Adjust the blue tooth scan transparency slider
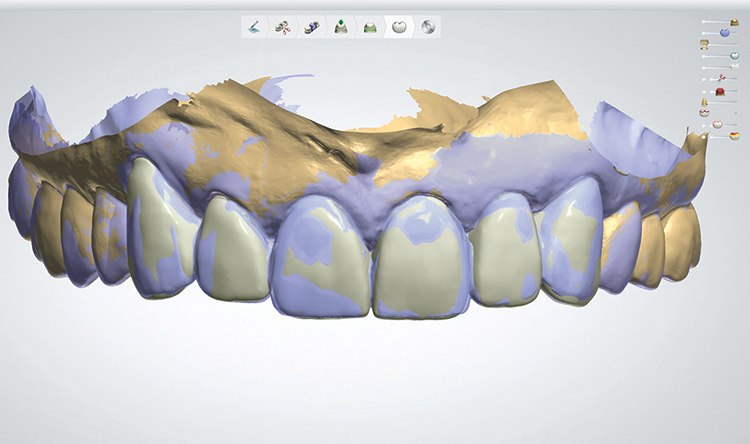The image size is (750, 444). 725,33
